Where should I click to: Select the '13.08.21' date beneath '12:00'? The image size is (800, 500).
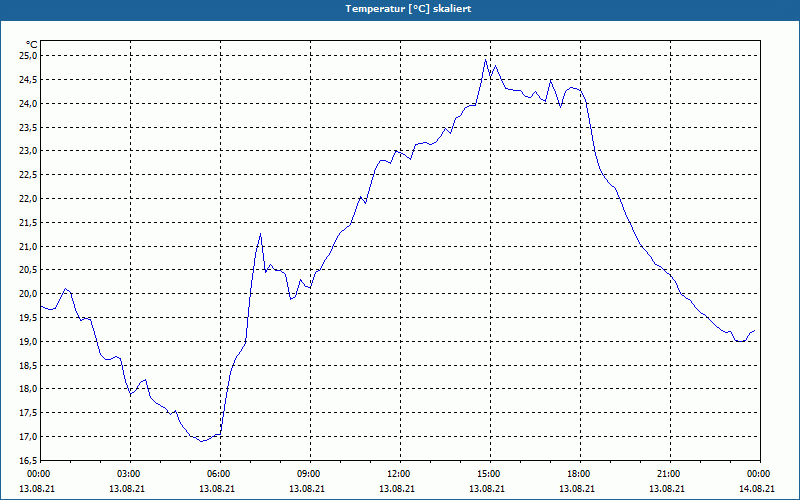click(396, 488)
